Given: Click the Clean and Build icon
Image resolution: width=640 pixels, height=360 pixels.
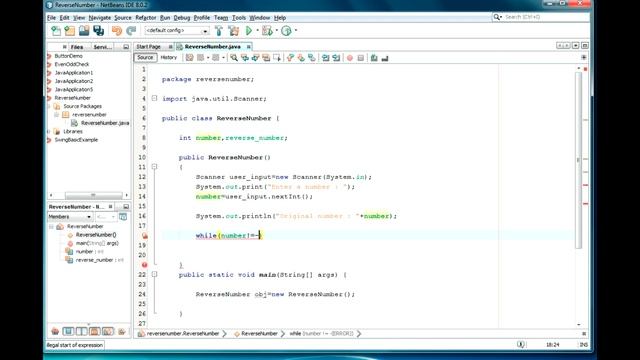Looking at the screenshot, I should (x=233, y=31).
